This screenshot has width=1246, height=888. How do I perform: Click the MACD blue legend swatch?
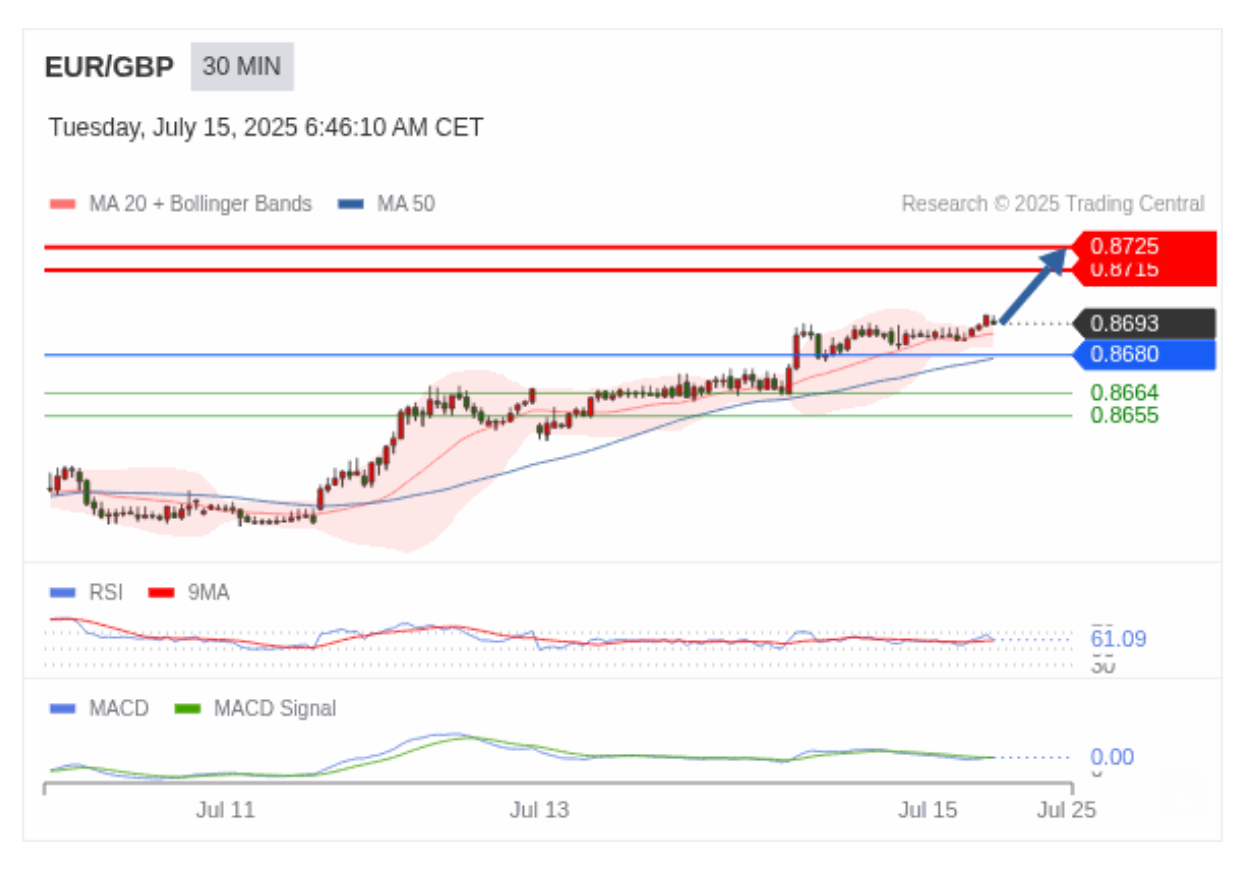coord(62,709)
